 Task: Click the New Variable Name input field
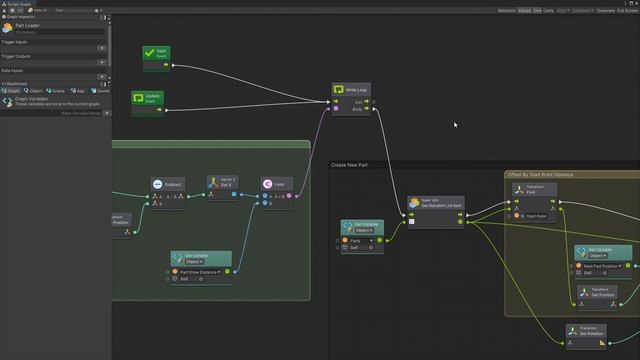[x=51, y=113]
